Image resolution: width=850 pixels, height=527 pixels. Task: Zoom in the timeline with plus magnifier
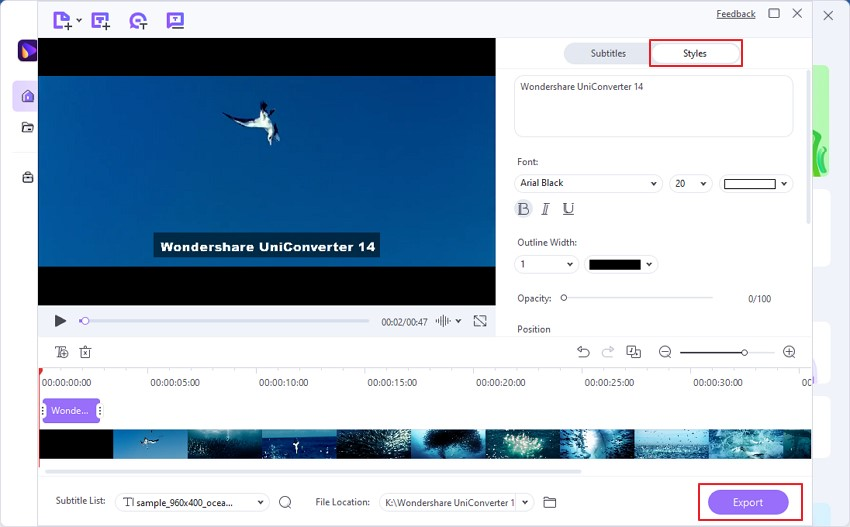(x=789, y=352)
